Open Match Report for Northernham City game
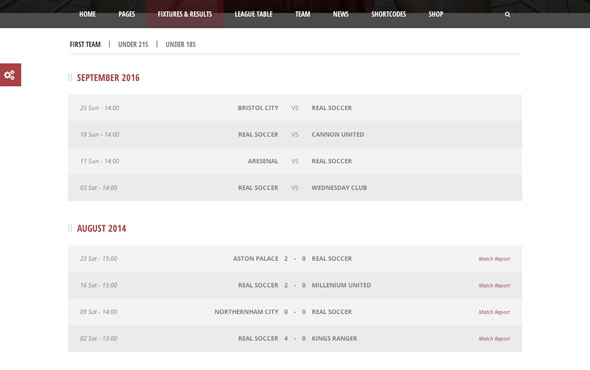Screen dimensions: 590x370 point(494,312)
